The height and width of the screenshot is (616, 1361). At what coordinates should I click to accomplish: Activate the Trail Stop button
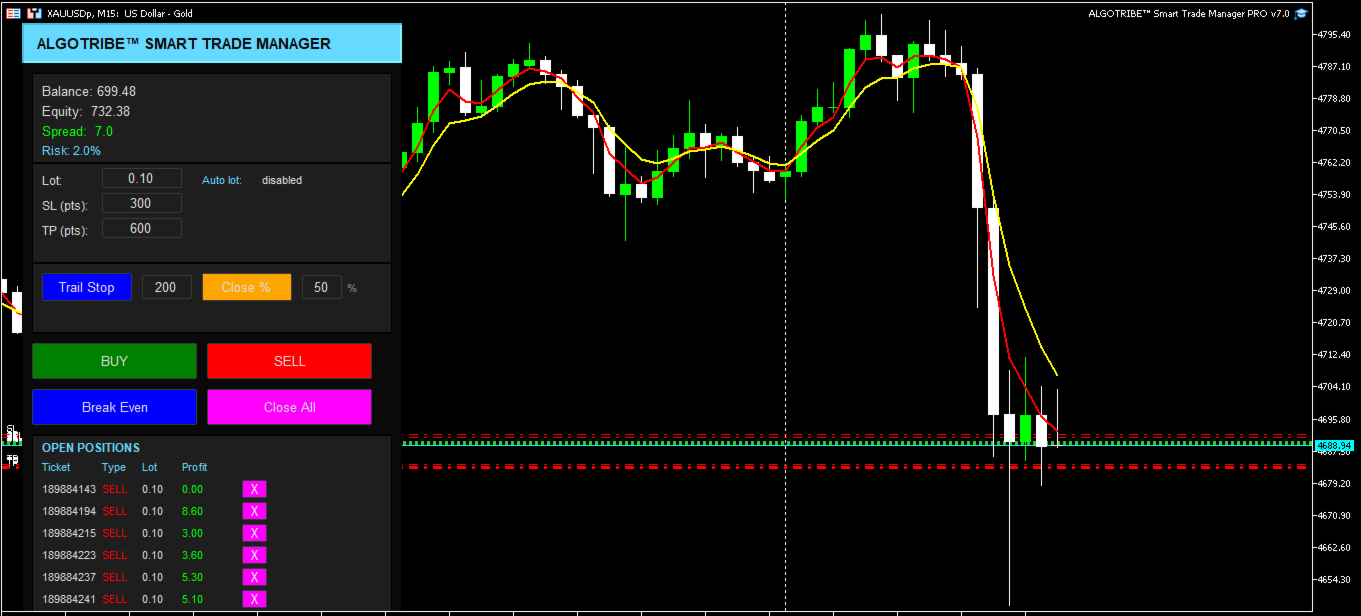point(86,287)
